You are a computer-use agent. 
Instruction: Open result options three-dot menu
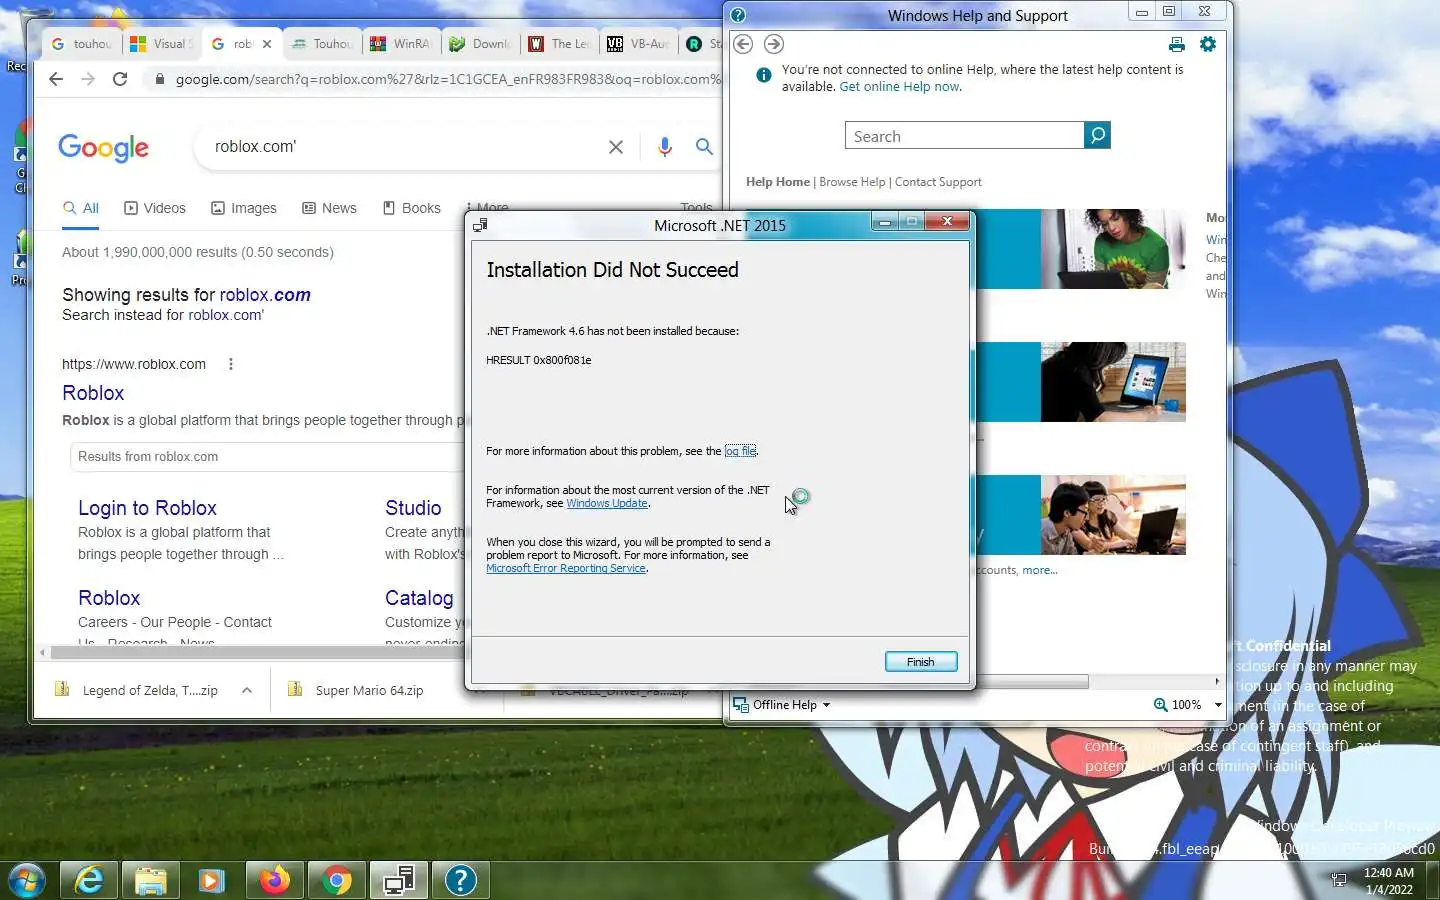231,364
